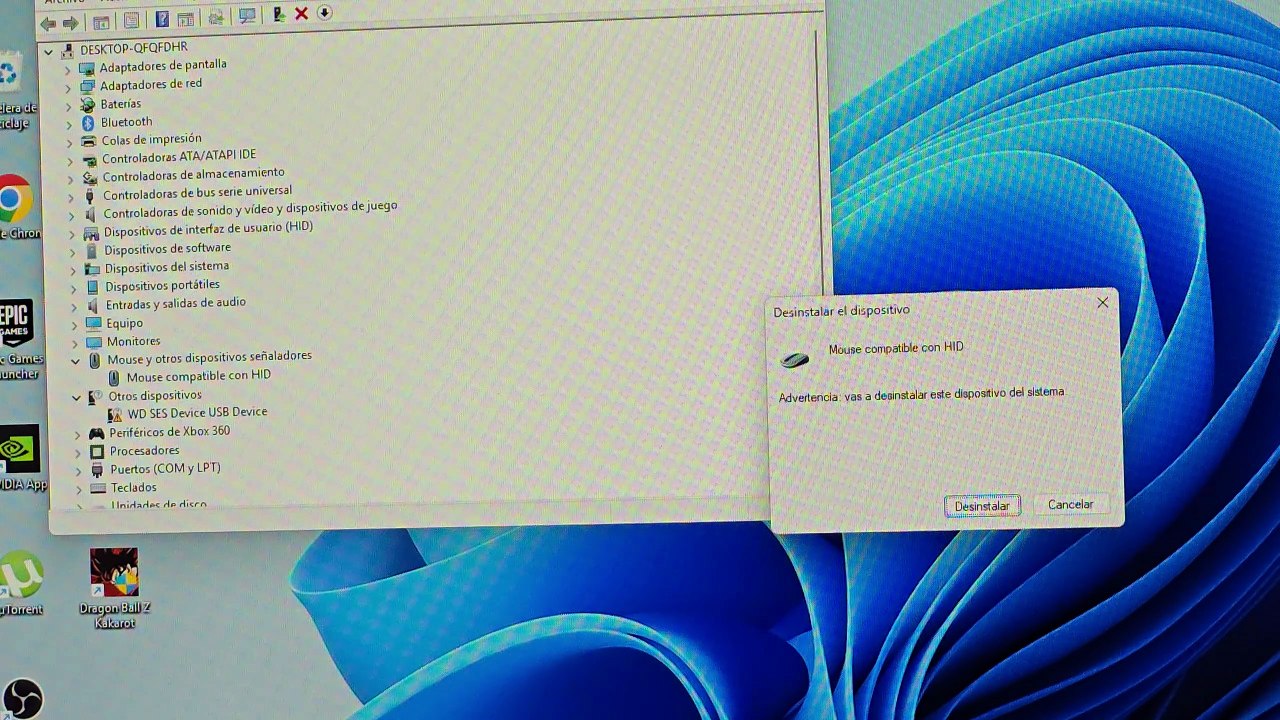The width and height of the screenshot is (1280, 720).
Task: Expand the Controladoras de almacenamiento node
Action: click(70, 179)
